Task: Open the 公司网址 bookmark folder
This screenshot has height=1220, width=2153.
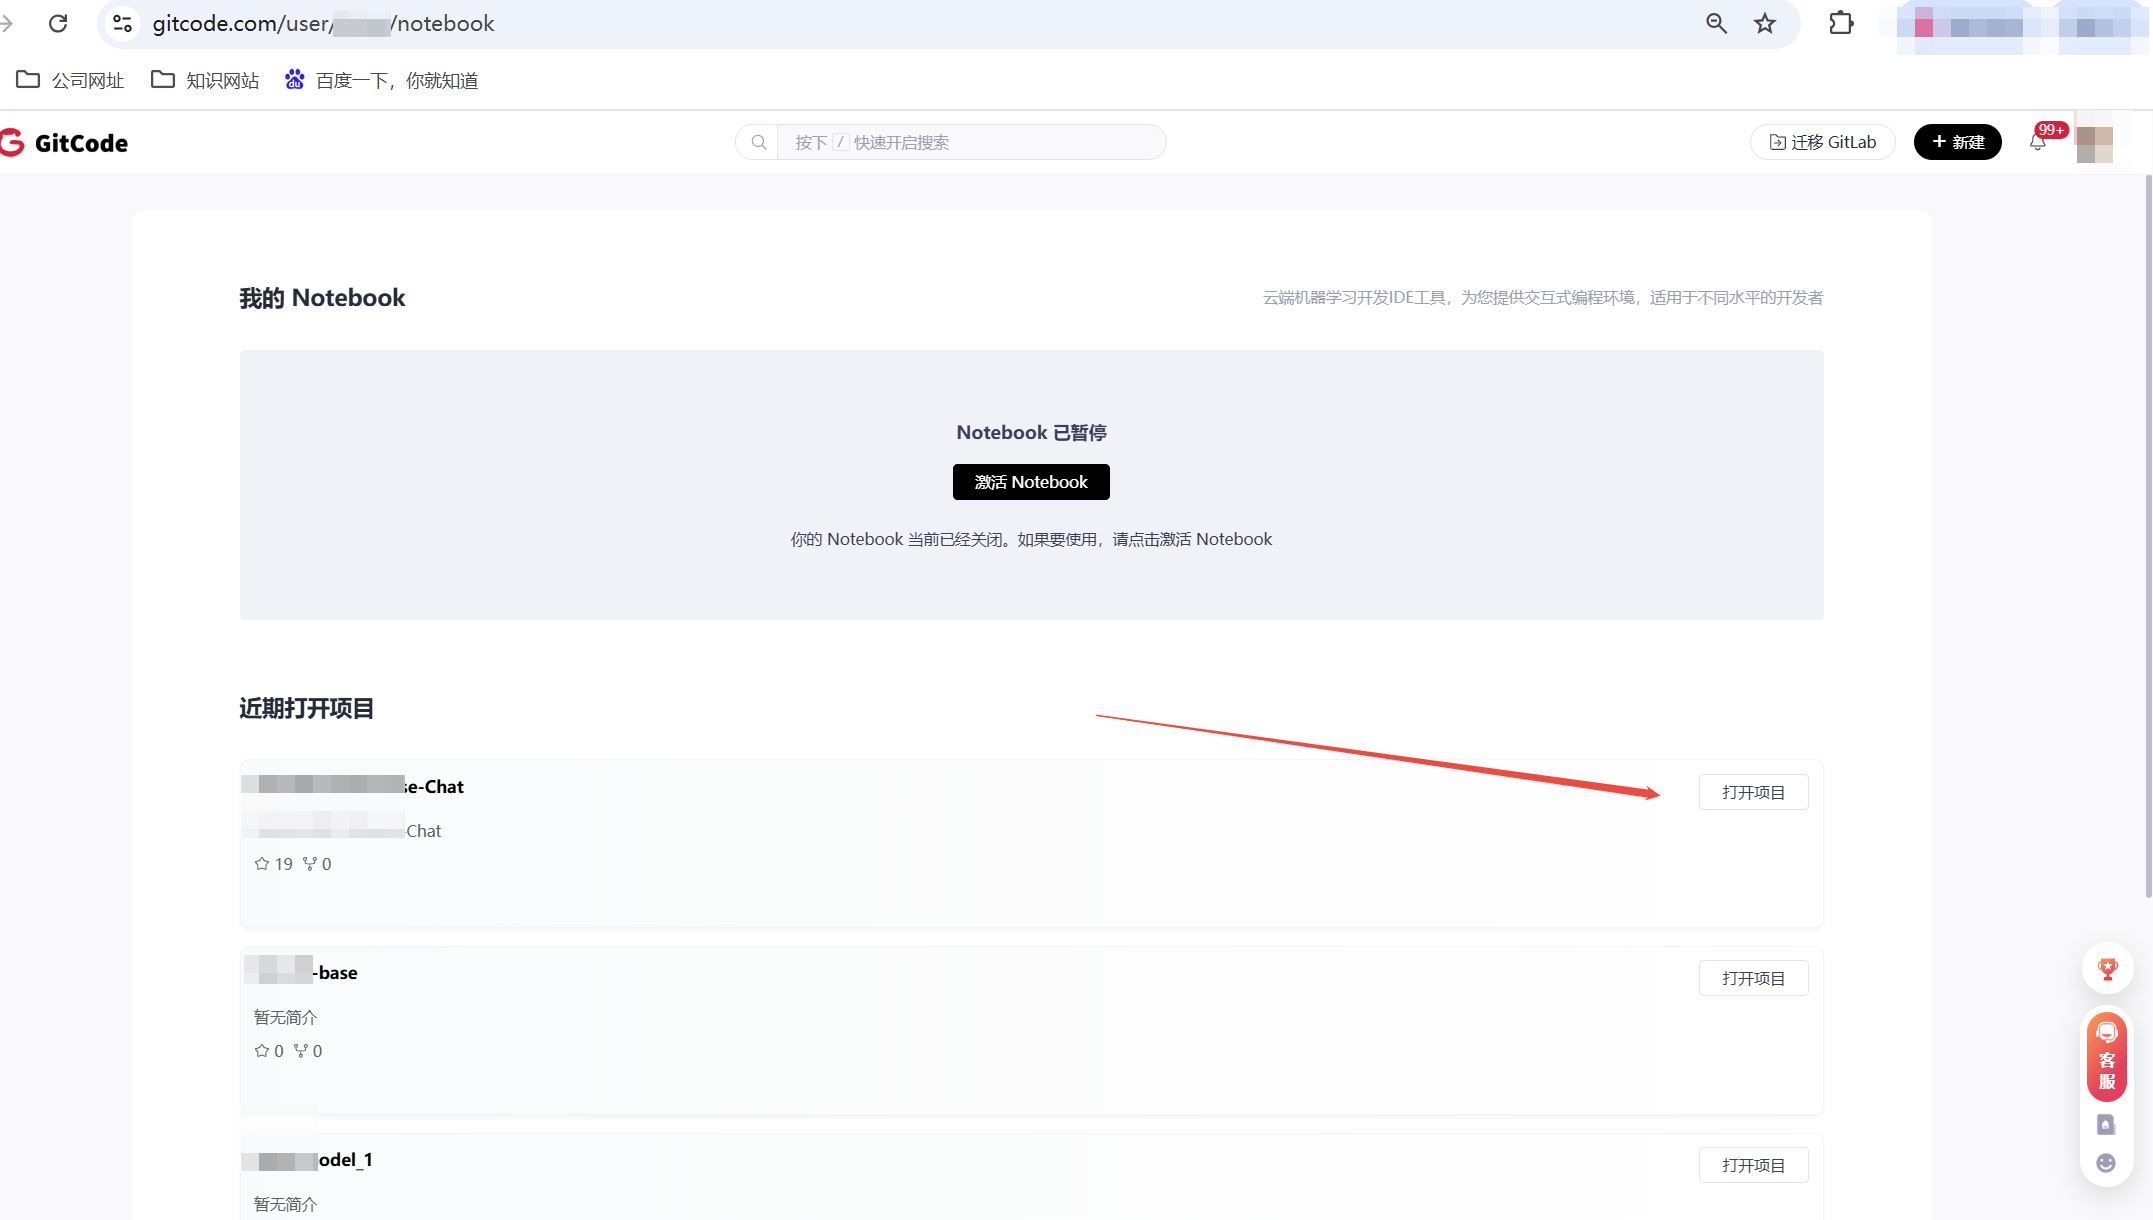Action: [70, 81]
